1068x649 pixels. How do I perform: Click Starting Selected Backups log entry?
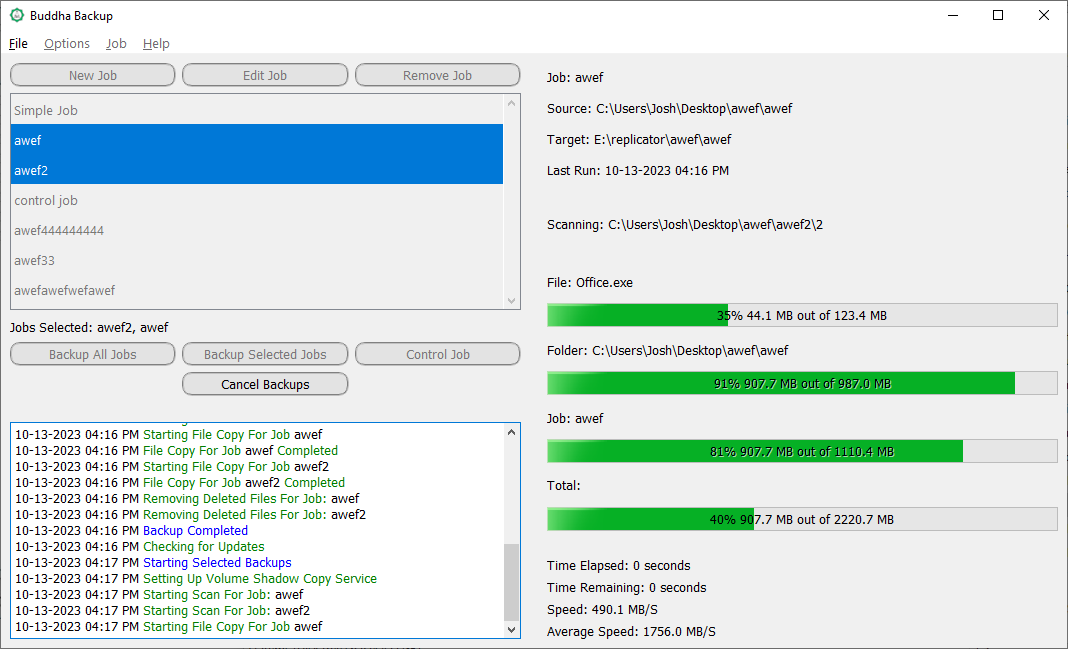click(217, 563)
